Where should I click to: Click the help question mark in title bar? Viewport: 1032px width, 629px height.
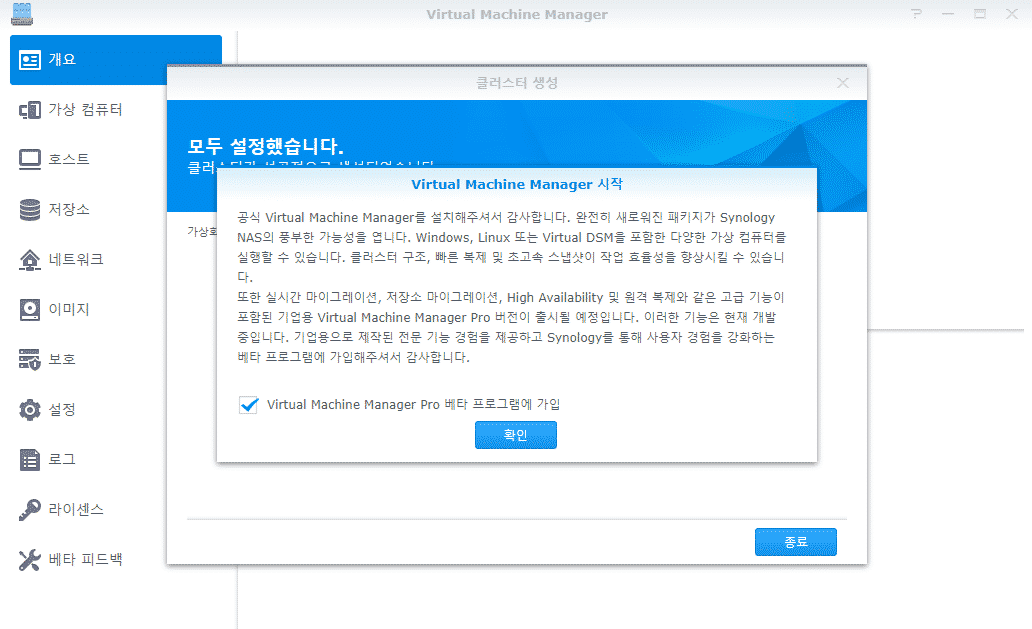(916, 14)
